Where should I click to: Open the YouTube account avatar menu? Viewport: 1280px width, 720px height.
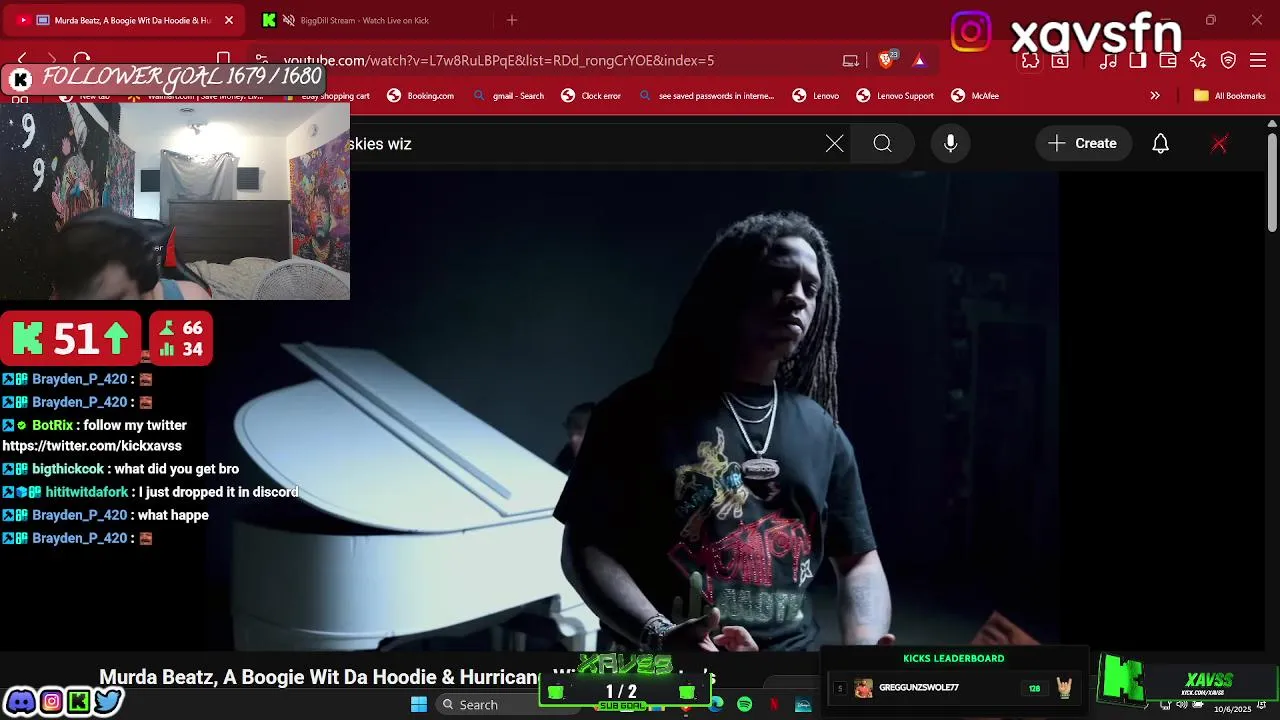tap(1219, 144)
